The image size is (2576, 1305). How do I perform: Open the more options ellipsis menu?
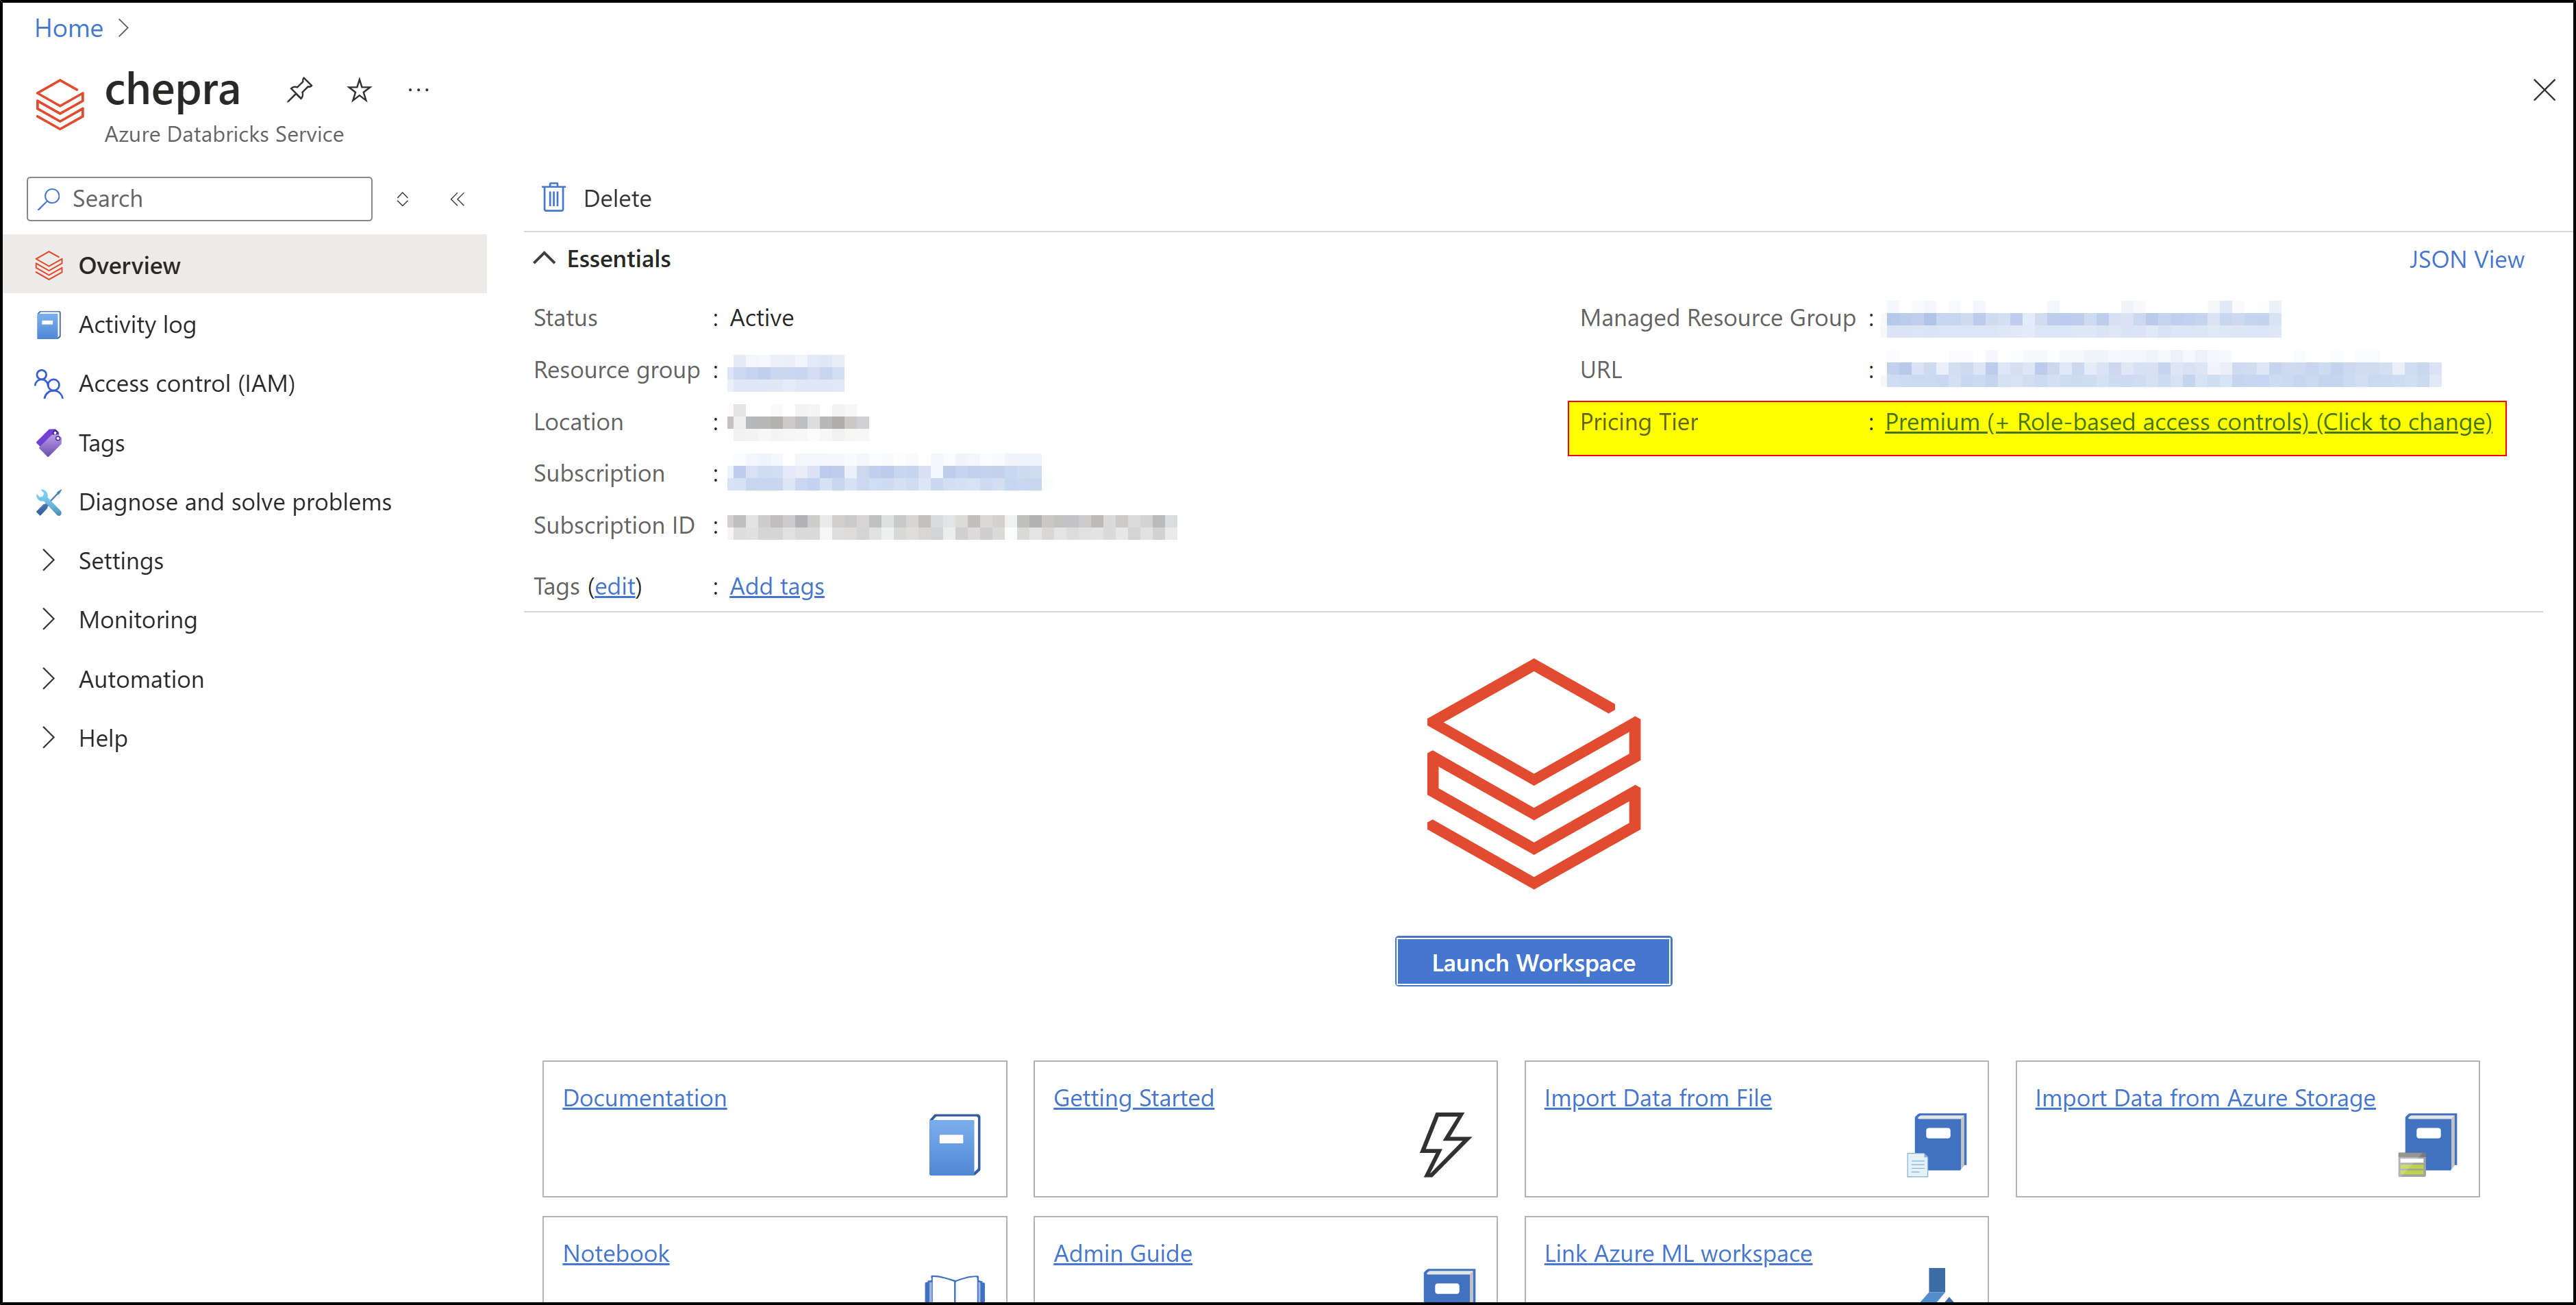418,89
